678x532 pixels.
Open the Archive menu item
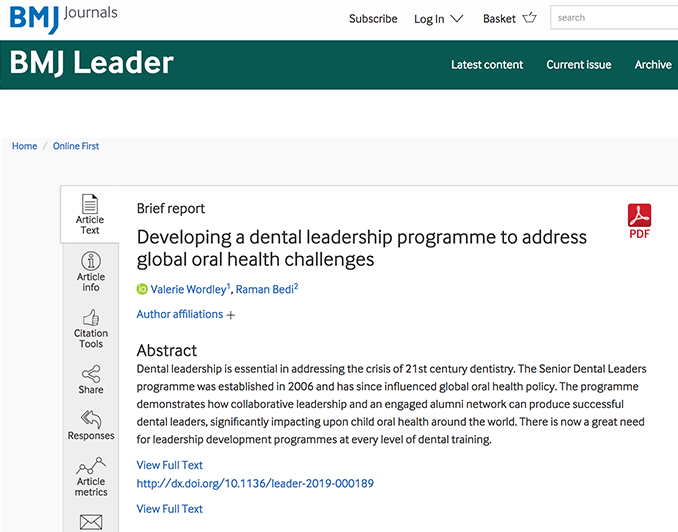(653, 65)
